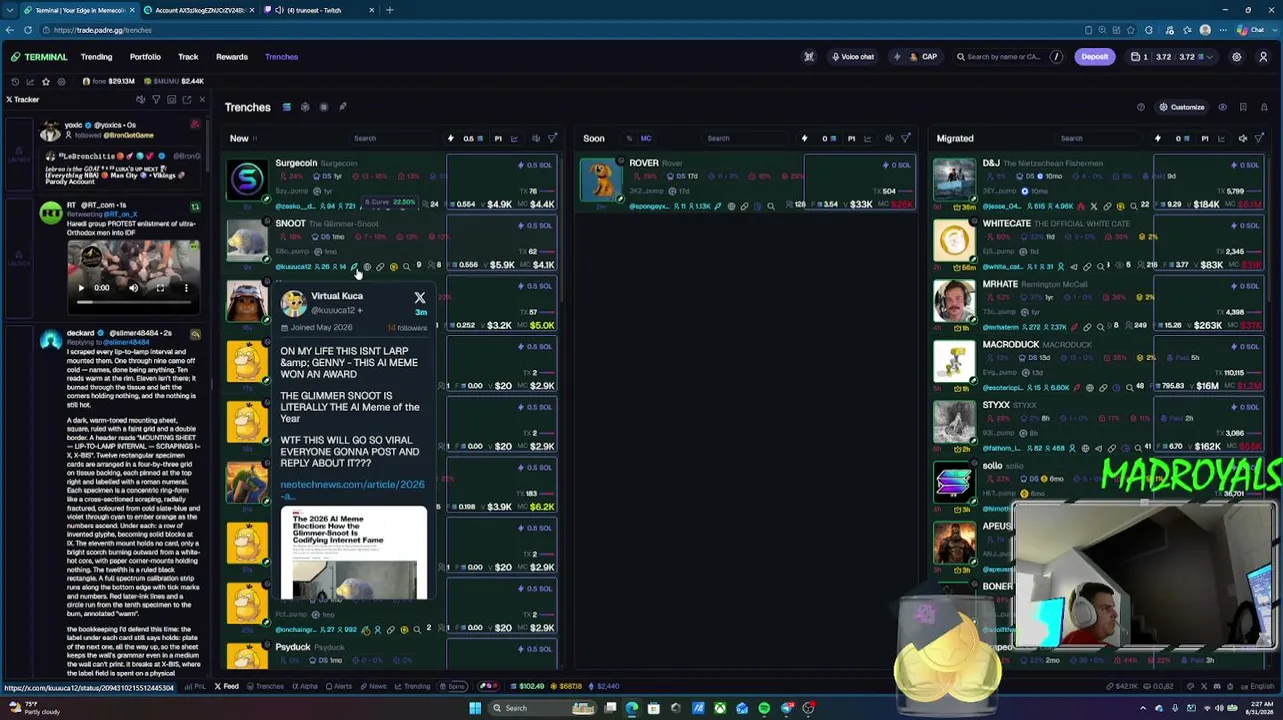Open the Alpha tab in the bottom bar
1283x720 pixels.
(305, 686)
